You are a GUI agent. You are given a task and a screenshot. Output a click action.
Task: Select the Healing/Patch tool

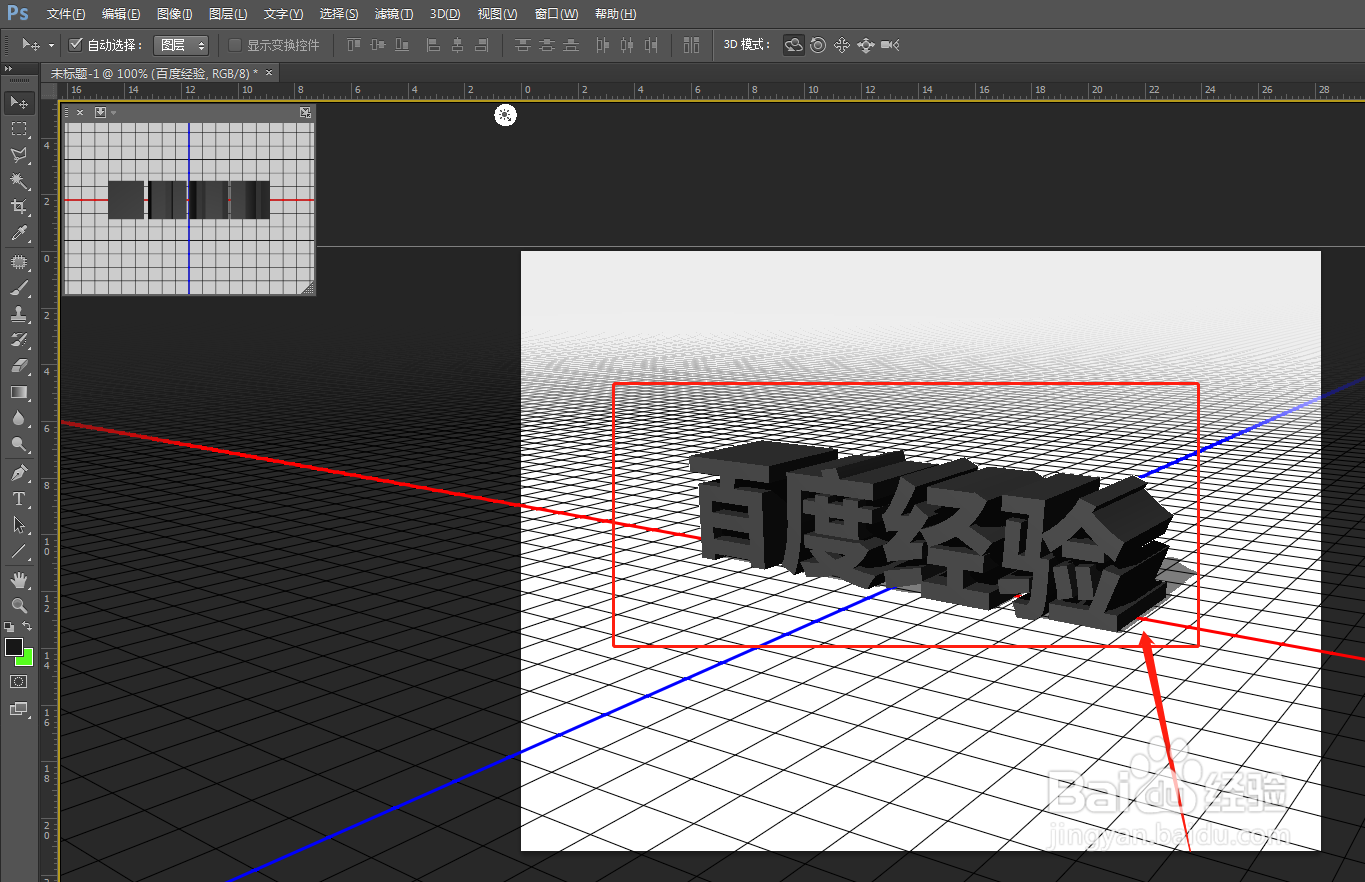click(x=19, y=263)
